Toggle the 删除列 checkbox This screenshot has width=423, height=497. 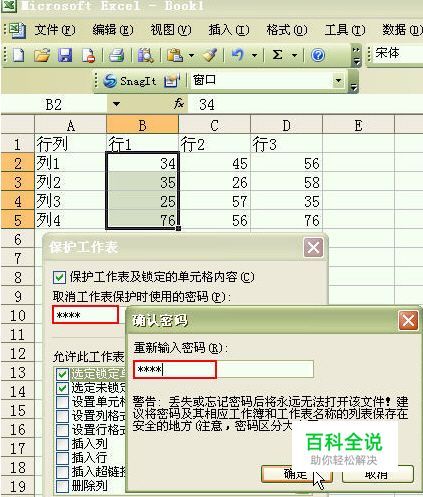click(x=62, y=486)
